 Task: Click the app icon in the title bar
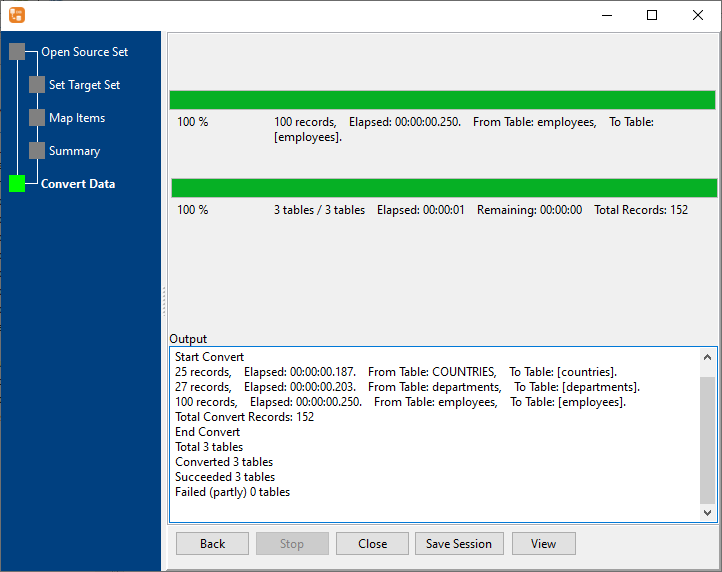click(x=17, y=15)
